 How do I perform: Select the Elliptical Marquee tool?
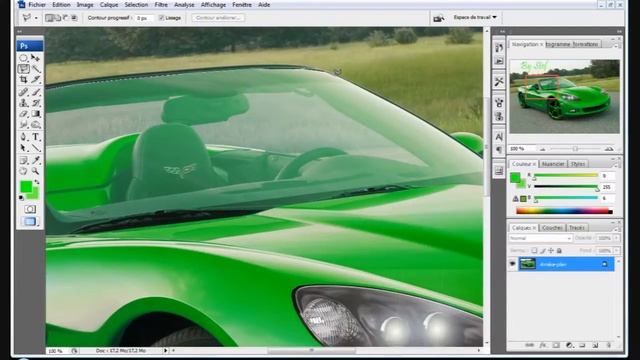23,58
